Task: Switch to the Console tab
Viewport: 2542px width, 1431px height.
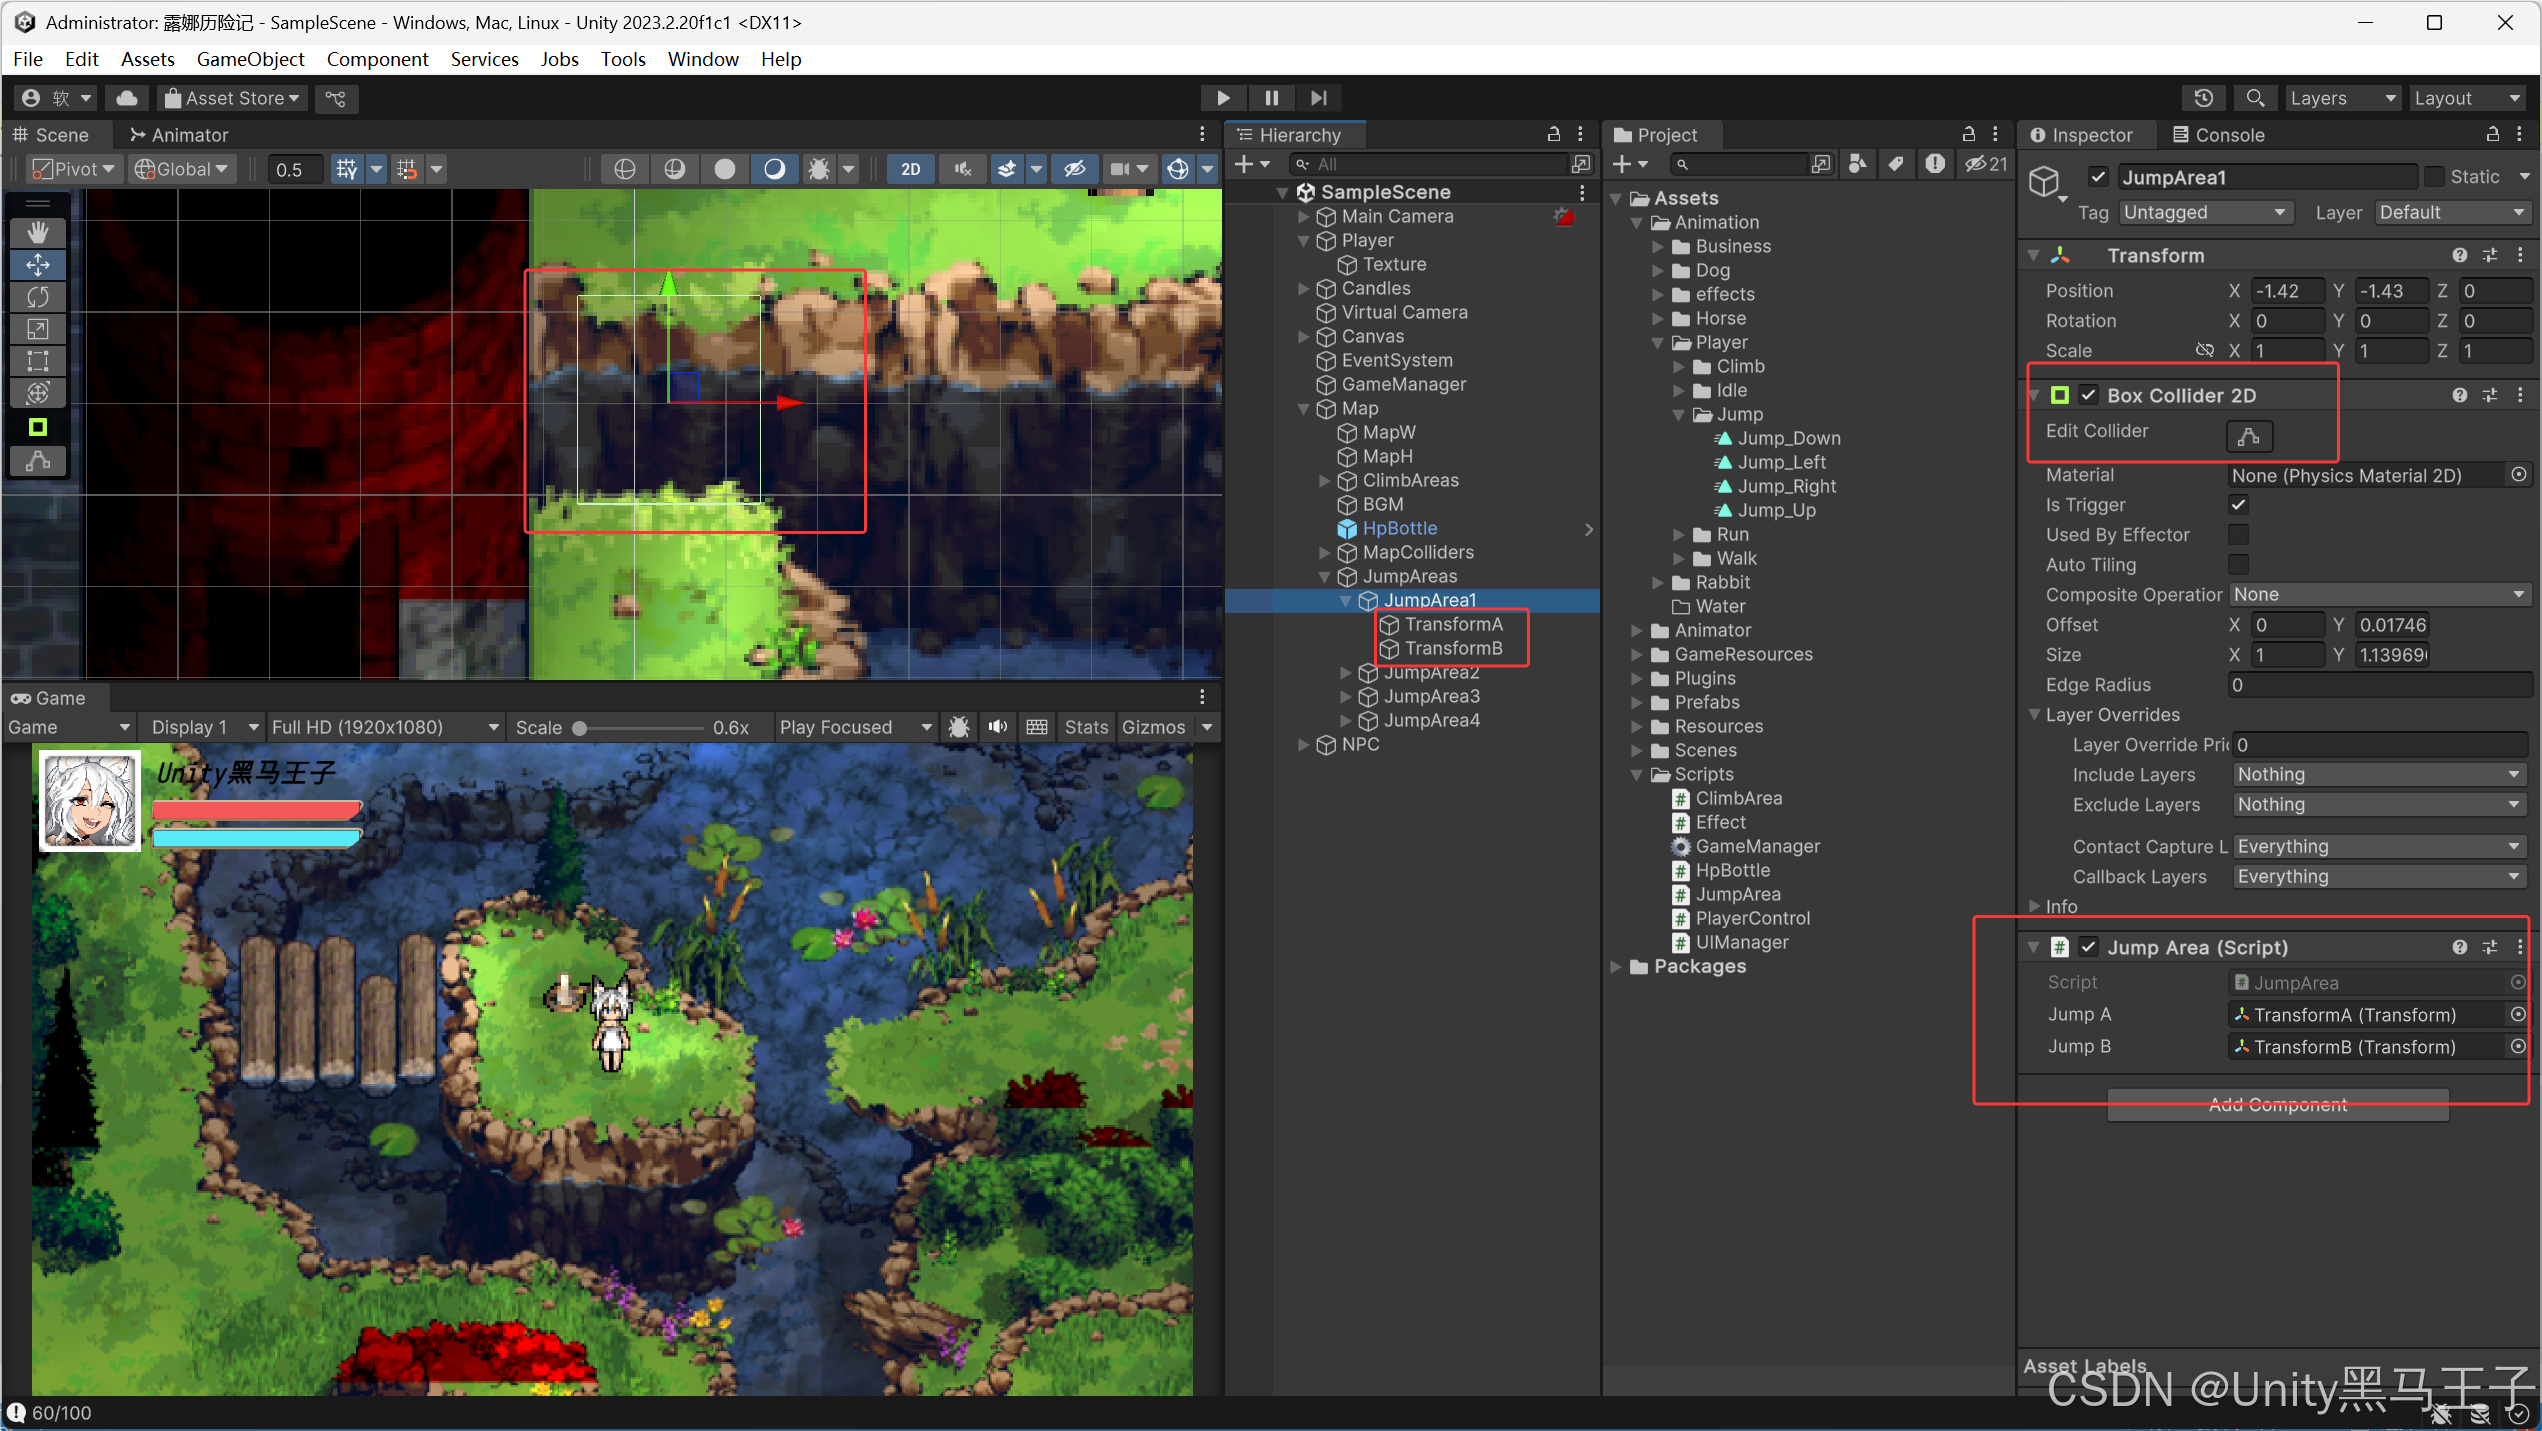Action: (2217, 135)
